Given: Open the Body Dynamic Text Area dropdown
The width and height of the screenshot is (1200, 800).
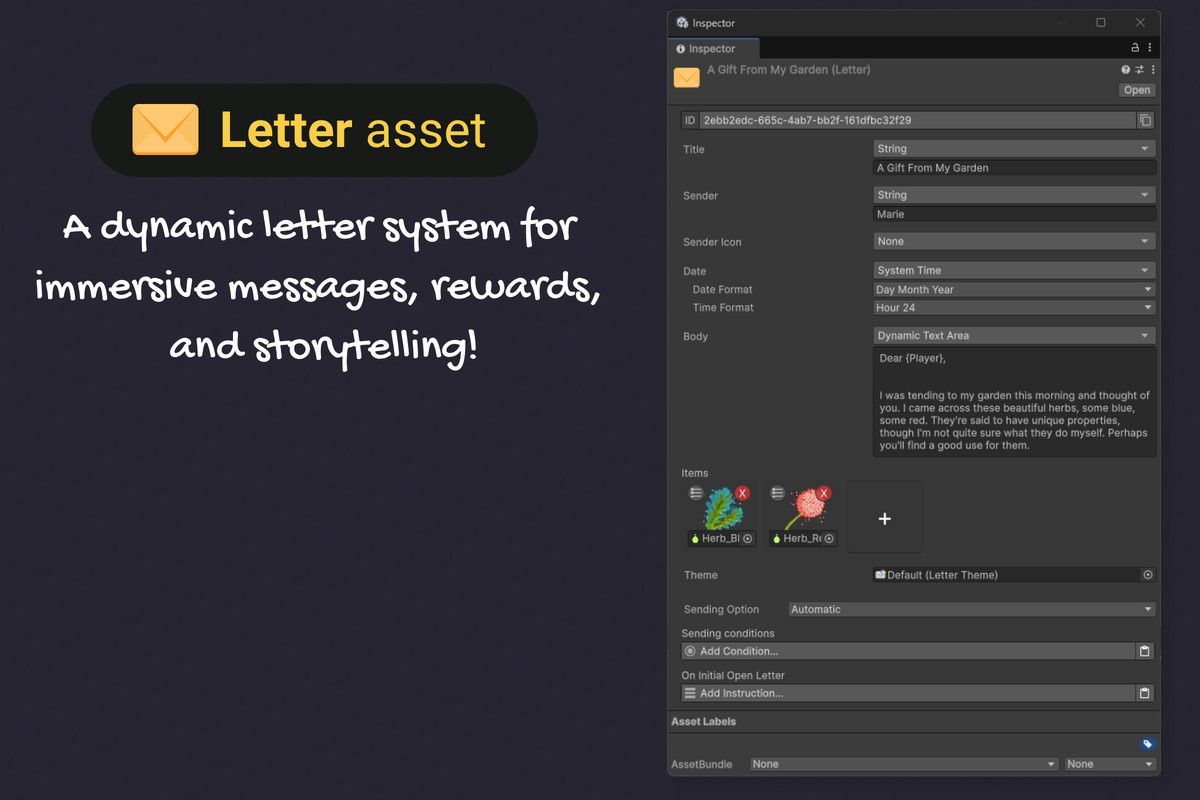Looking at the screenshot, I should [x=1013, y=335].
